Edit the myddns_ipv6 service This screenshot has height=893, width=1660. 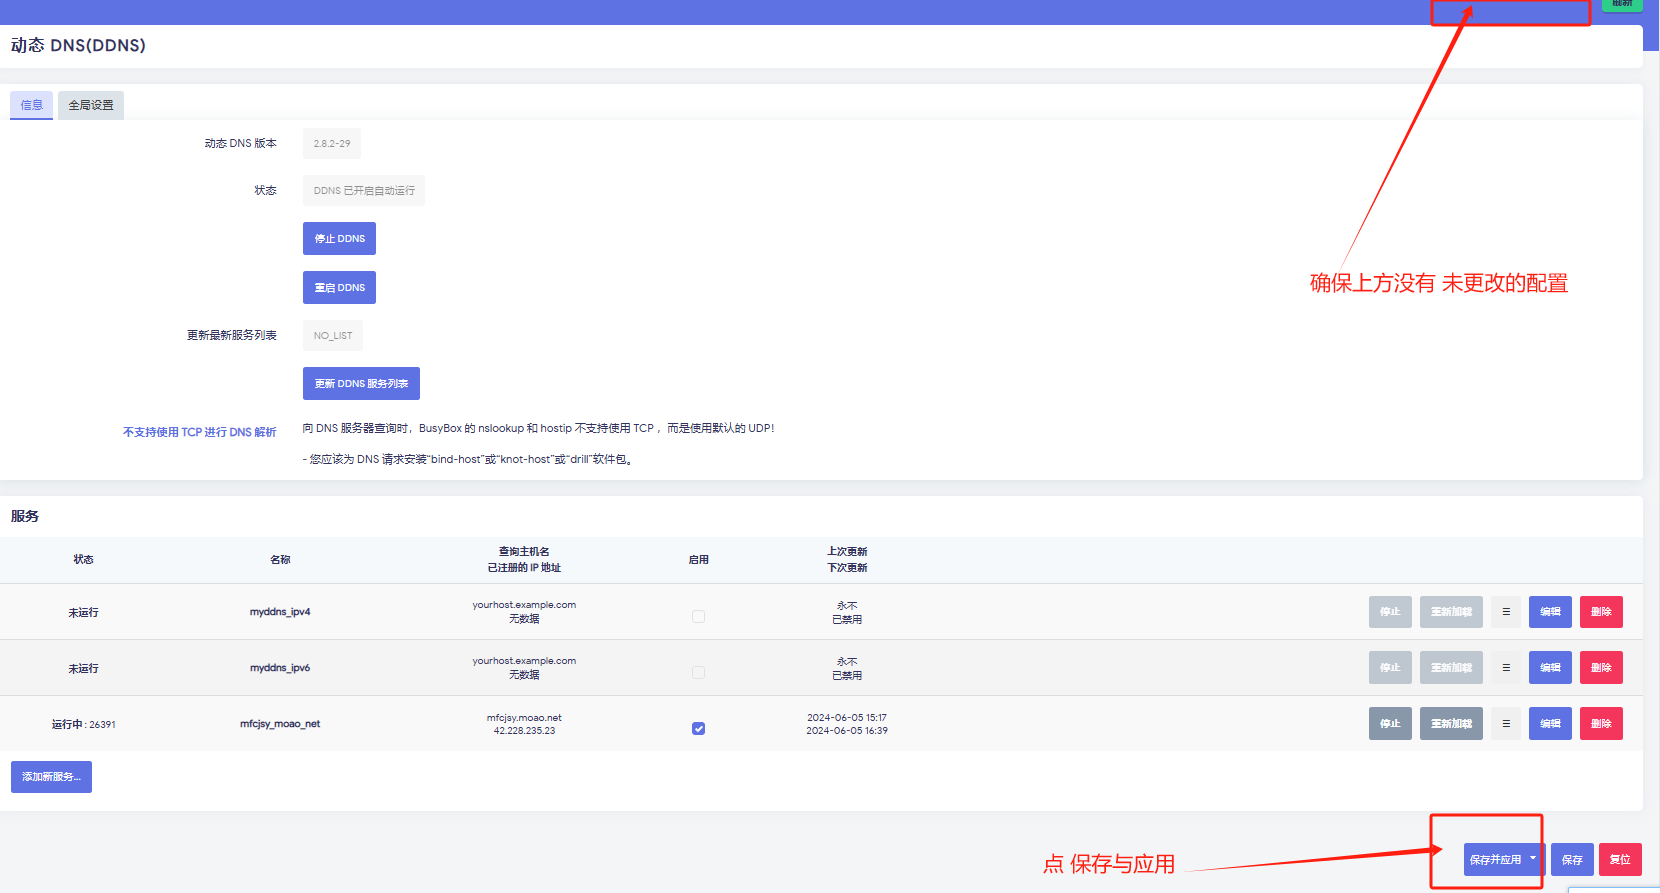point(1550,668)
